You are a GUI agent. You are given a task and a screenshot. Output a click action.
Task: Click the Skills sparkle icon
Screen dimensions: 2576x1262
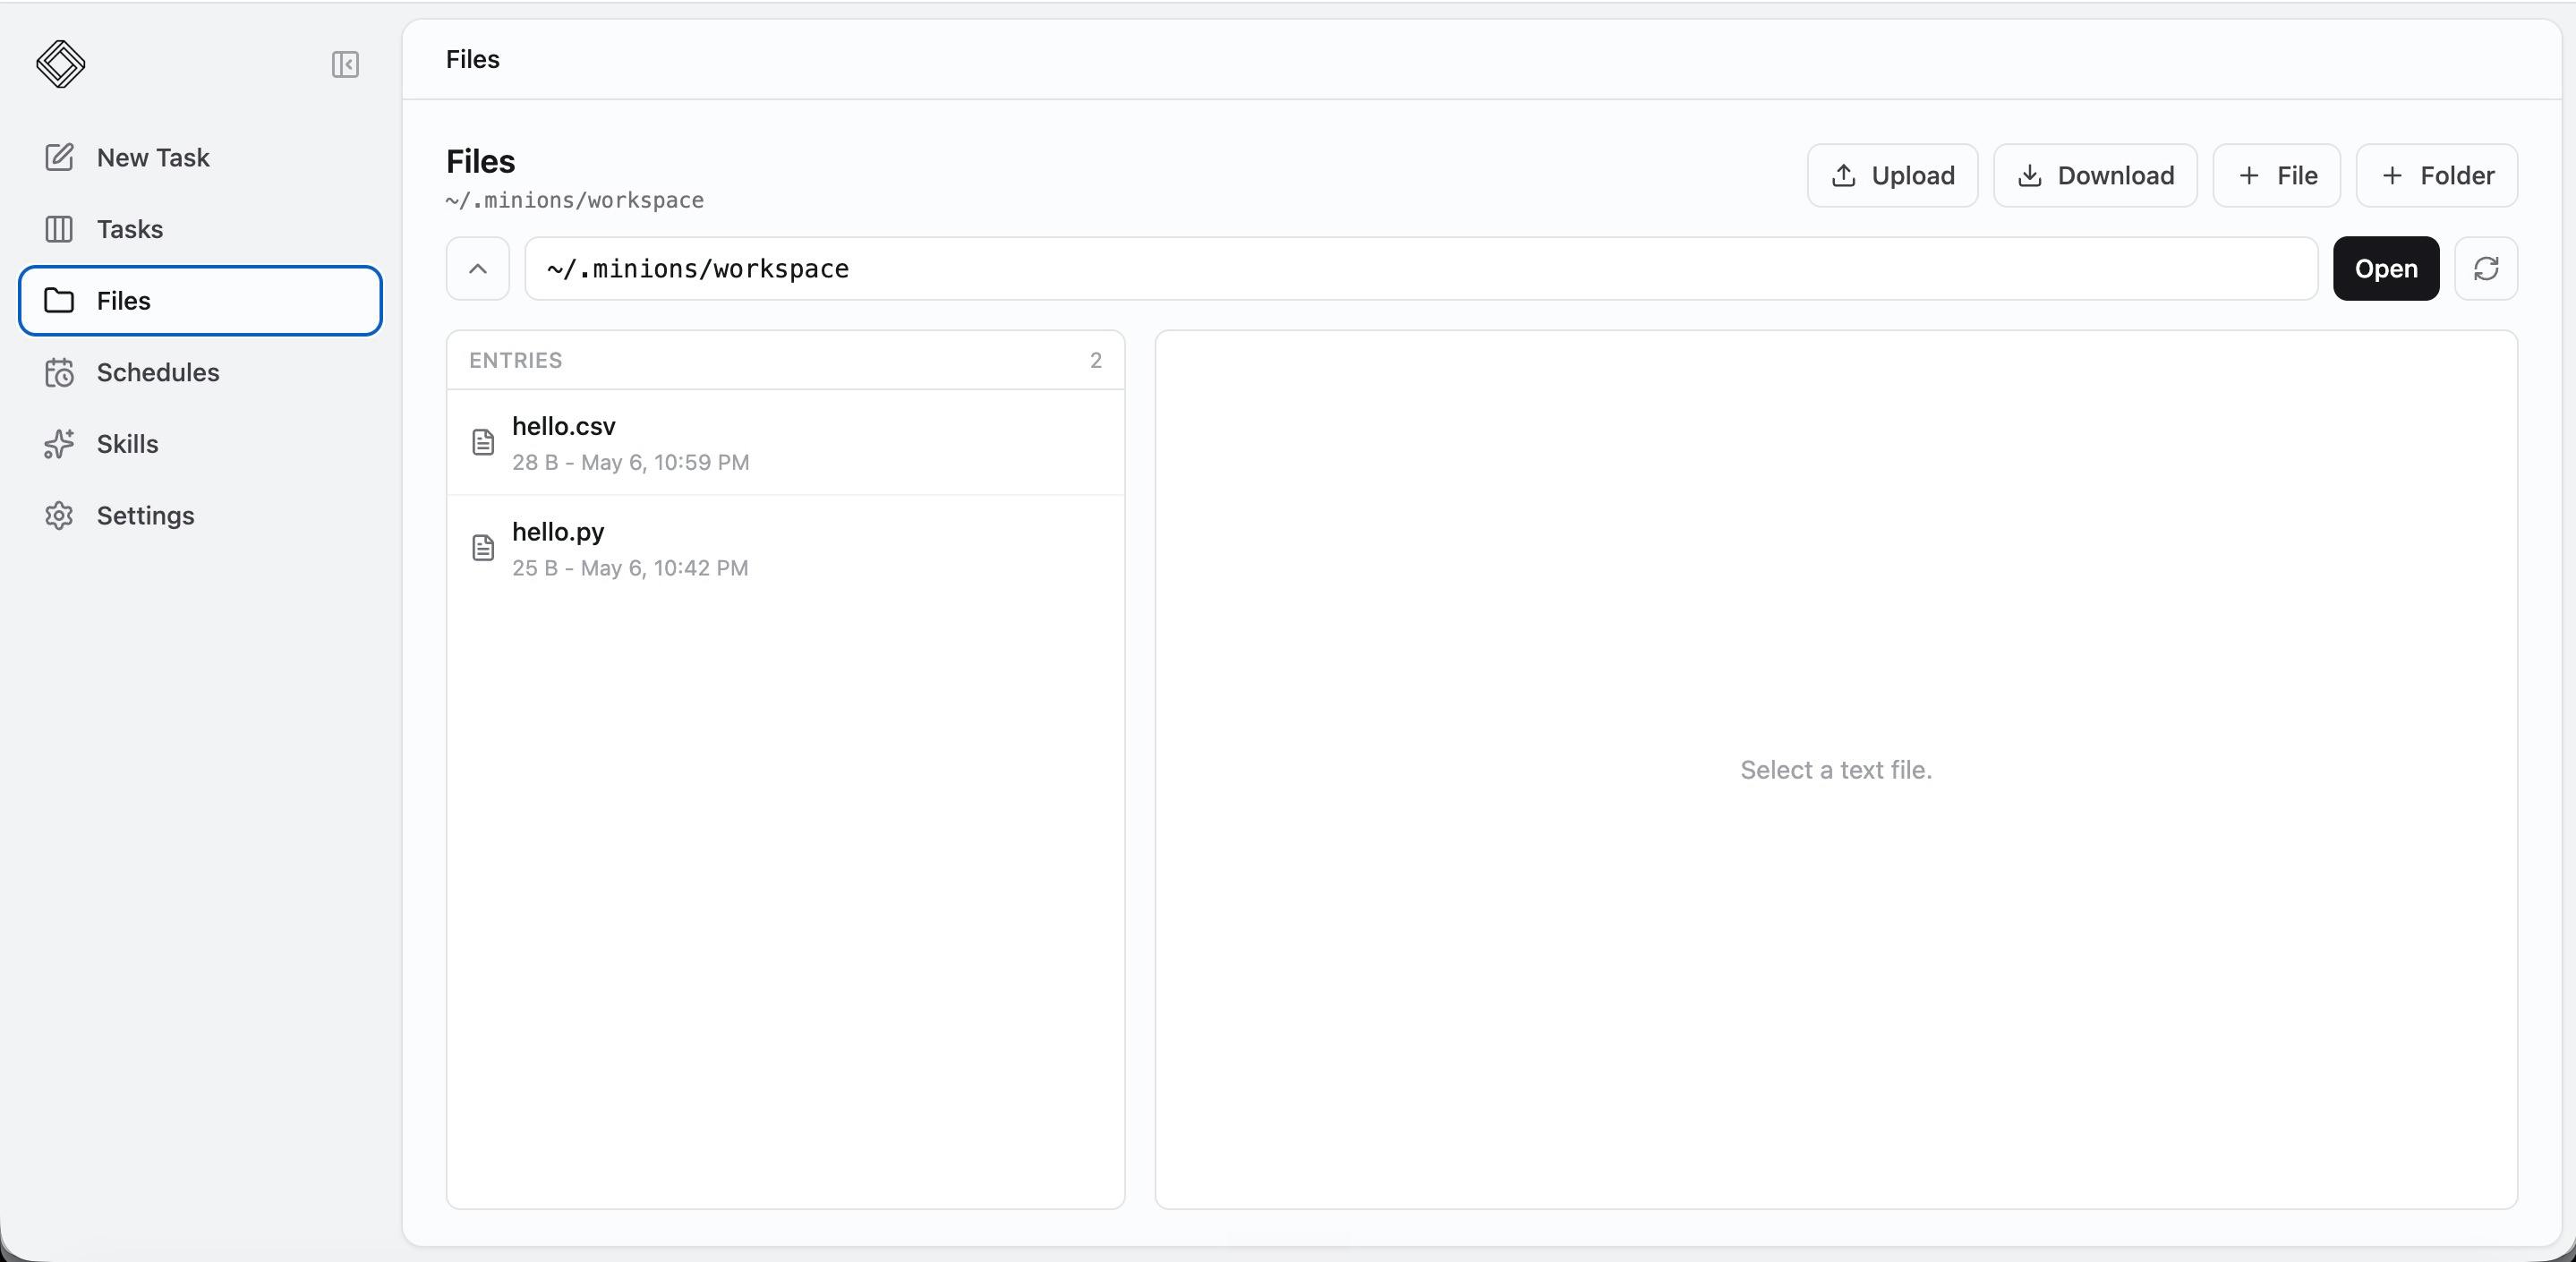click(59, 444)
